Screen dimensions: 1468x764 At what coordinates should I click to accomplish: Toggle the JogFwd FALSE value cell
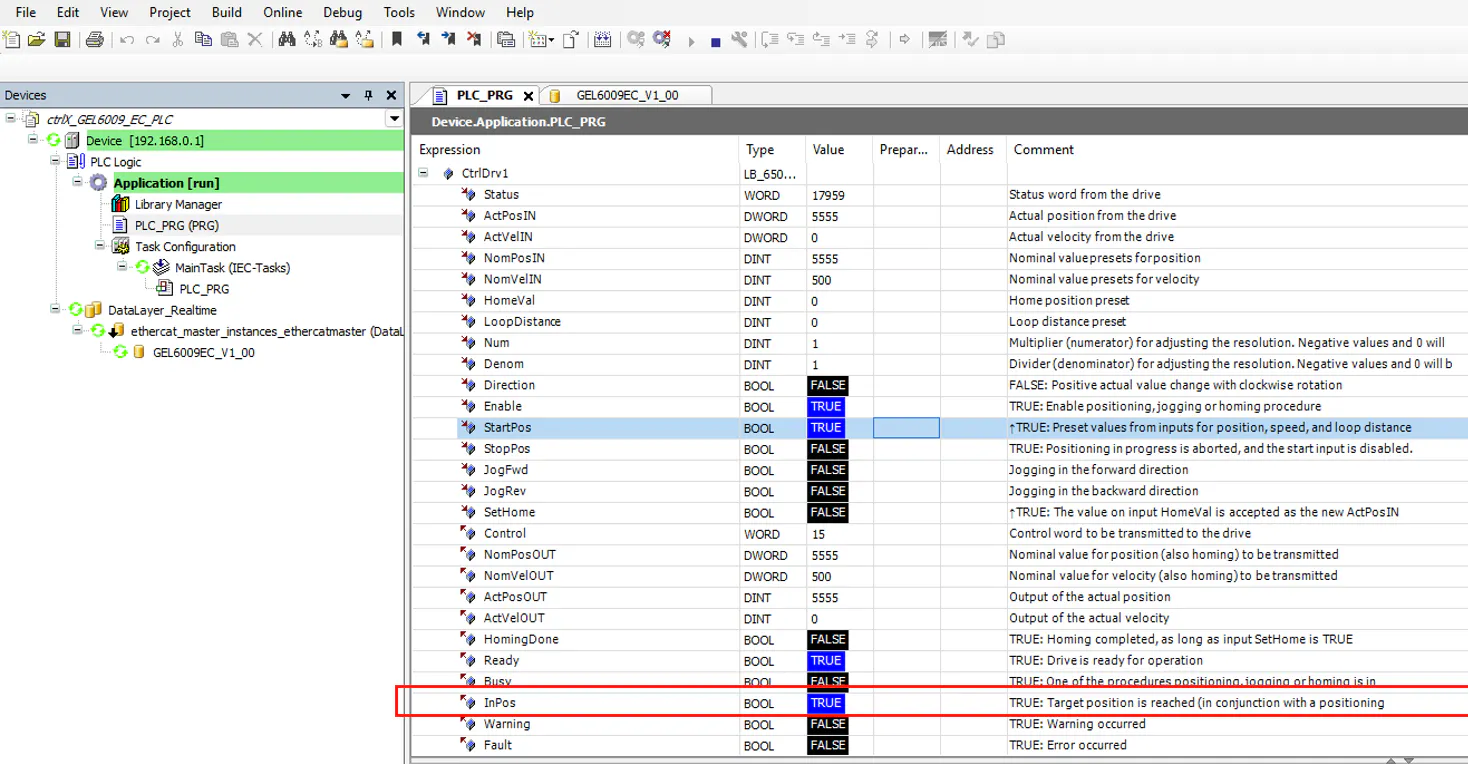pos(827,470)
